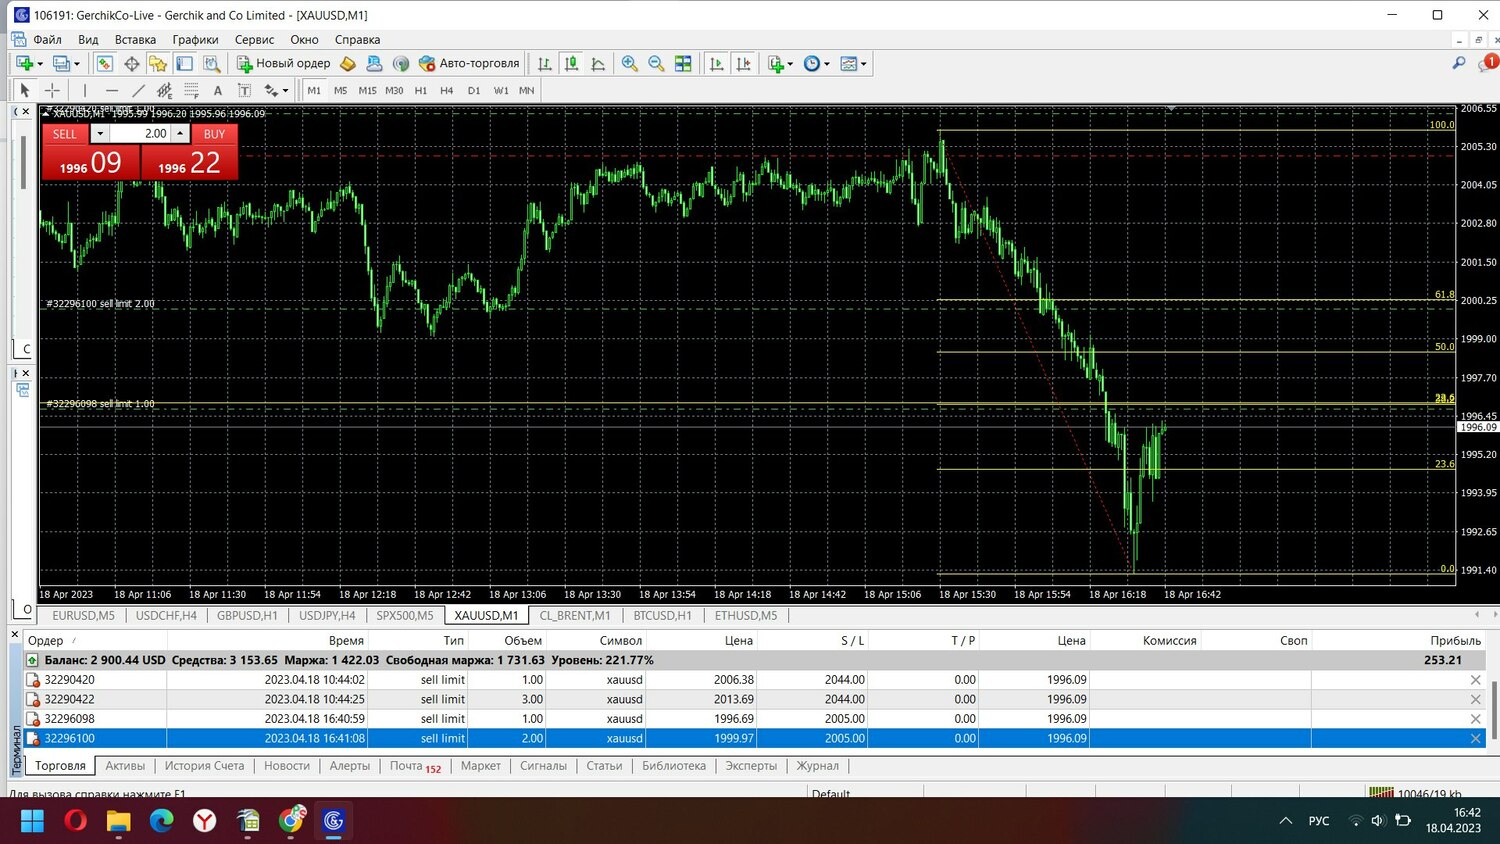This screenshot has width=1500, height=844.
Task: Launch MetaEditor from the toolbar
Action: pos(348,63)
